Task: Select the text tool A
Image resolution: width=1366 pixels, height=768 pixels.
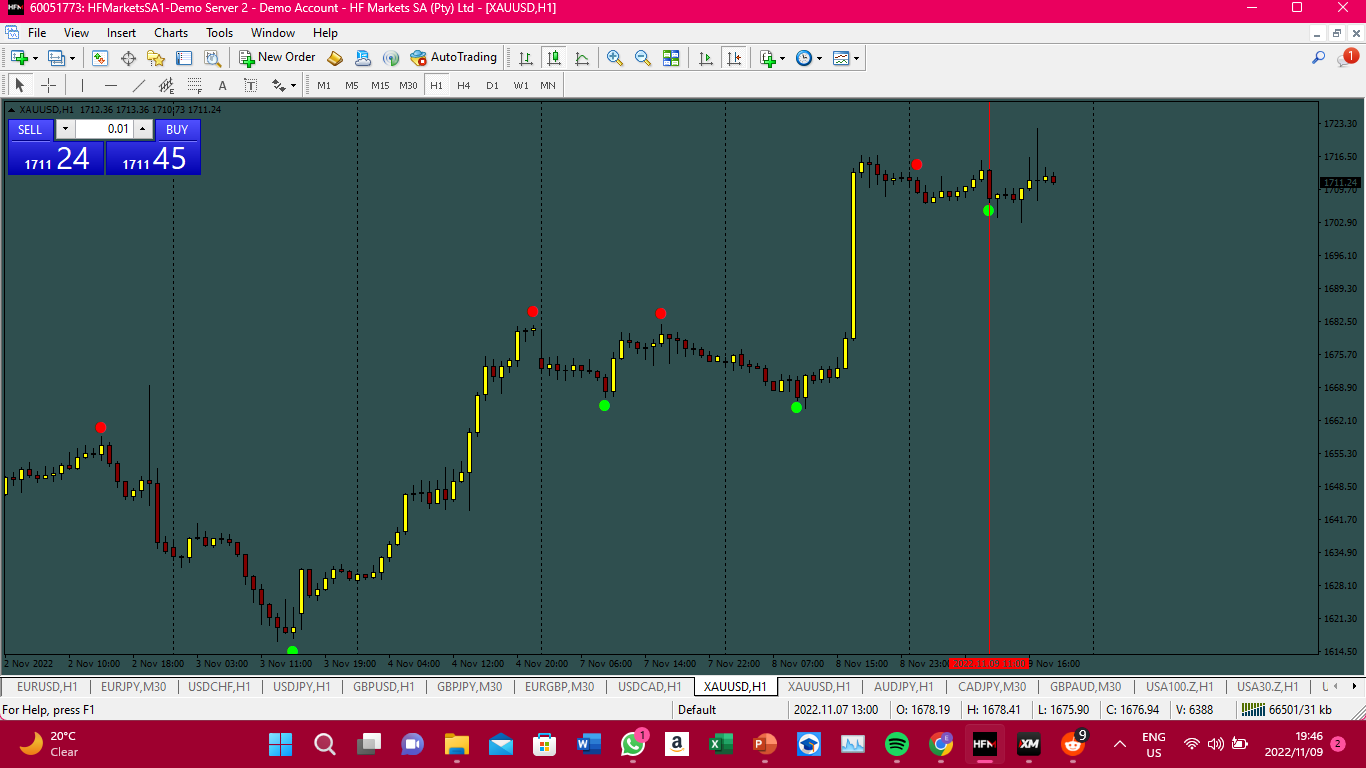Action: click(222, 85)
